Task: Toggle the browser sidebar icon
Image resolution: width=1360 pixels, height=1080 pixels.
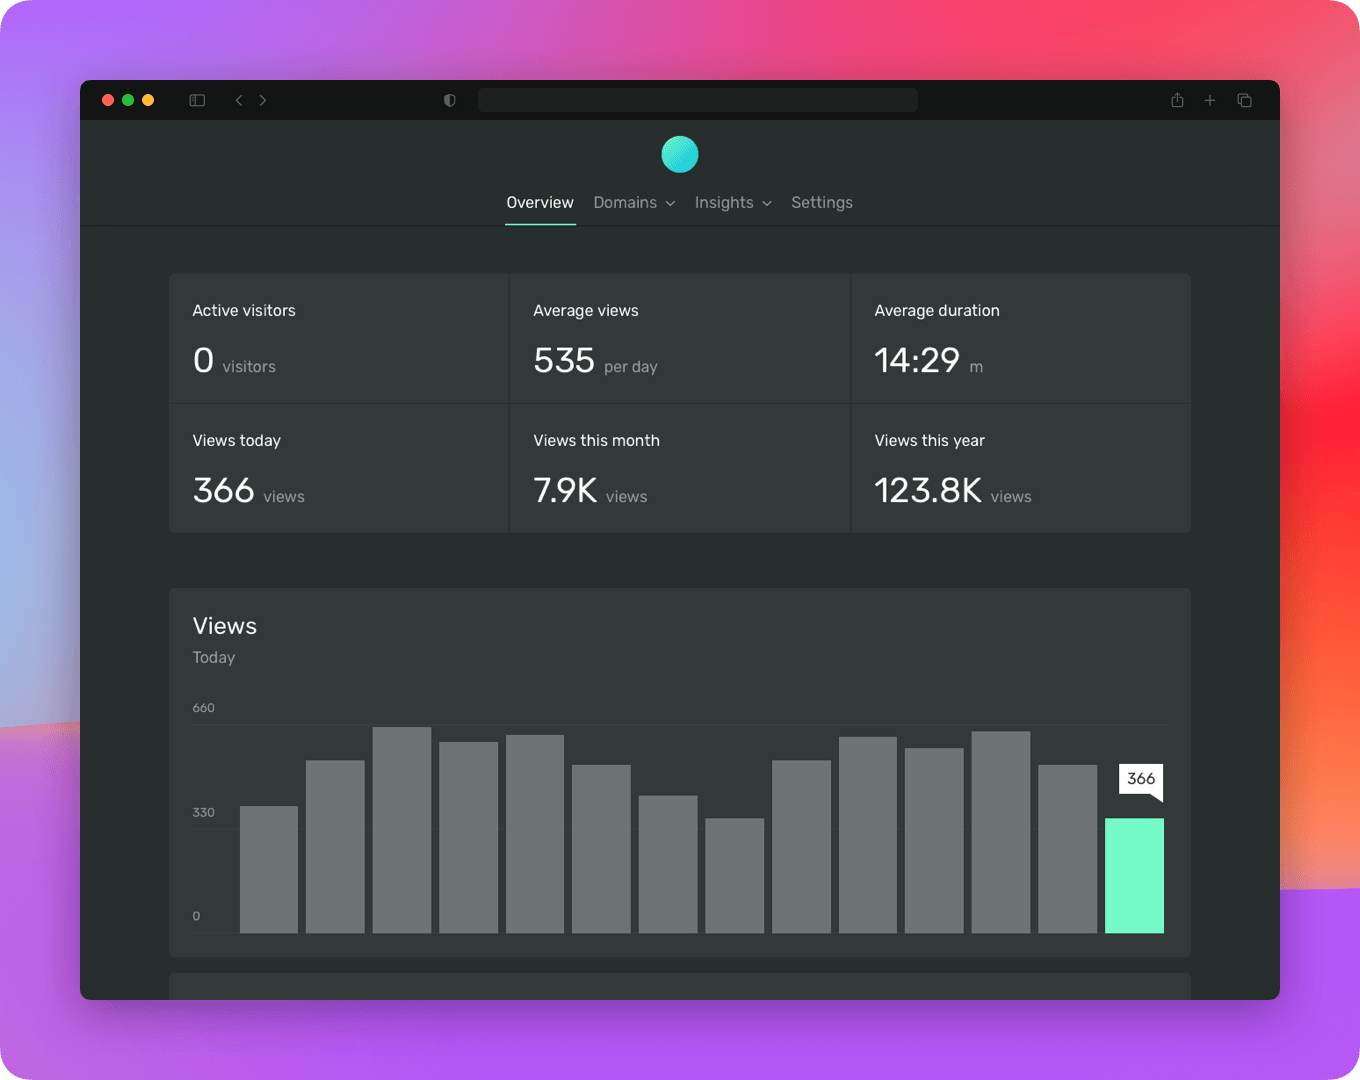Action: (197, 100)
